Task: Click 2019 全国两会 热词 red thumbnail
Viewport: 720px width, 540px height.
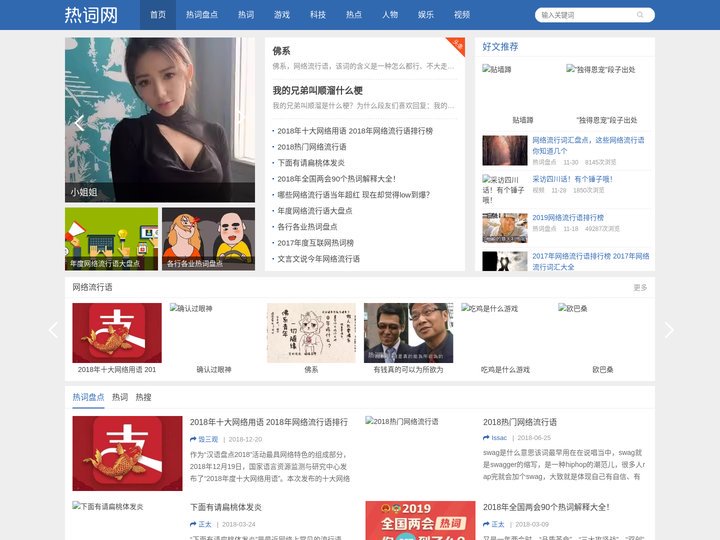Action: pos(420,520)
